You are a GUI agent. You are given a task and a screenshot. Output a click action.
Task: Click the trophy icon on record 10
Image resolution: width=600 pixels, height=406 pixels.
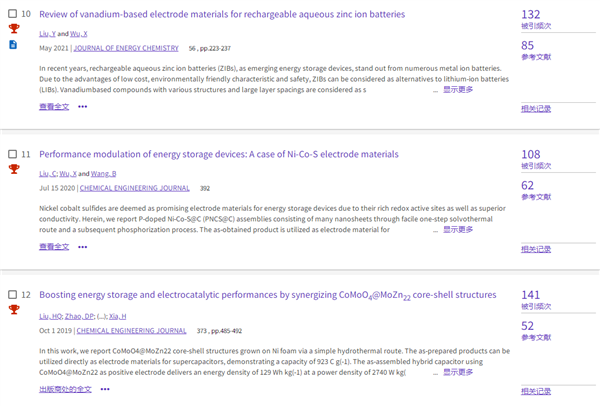(x=13, y=30)
